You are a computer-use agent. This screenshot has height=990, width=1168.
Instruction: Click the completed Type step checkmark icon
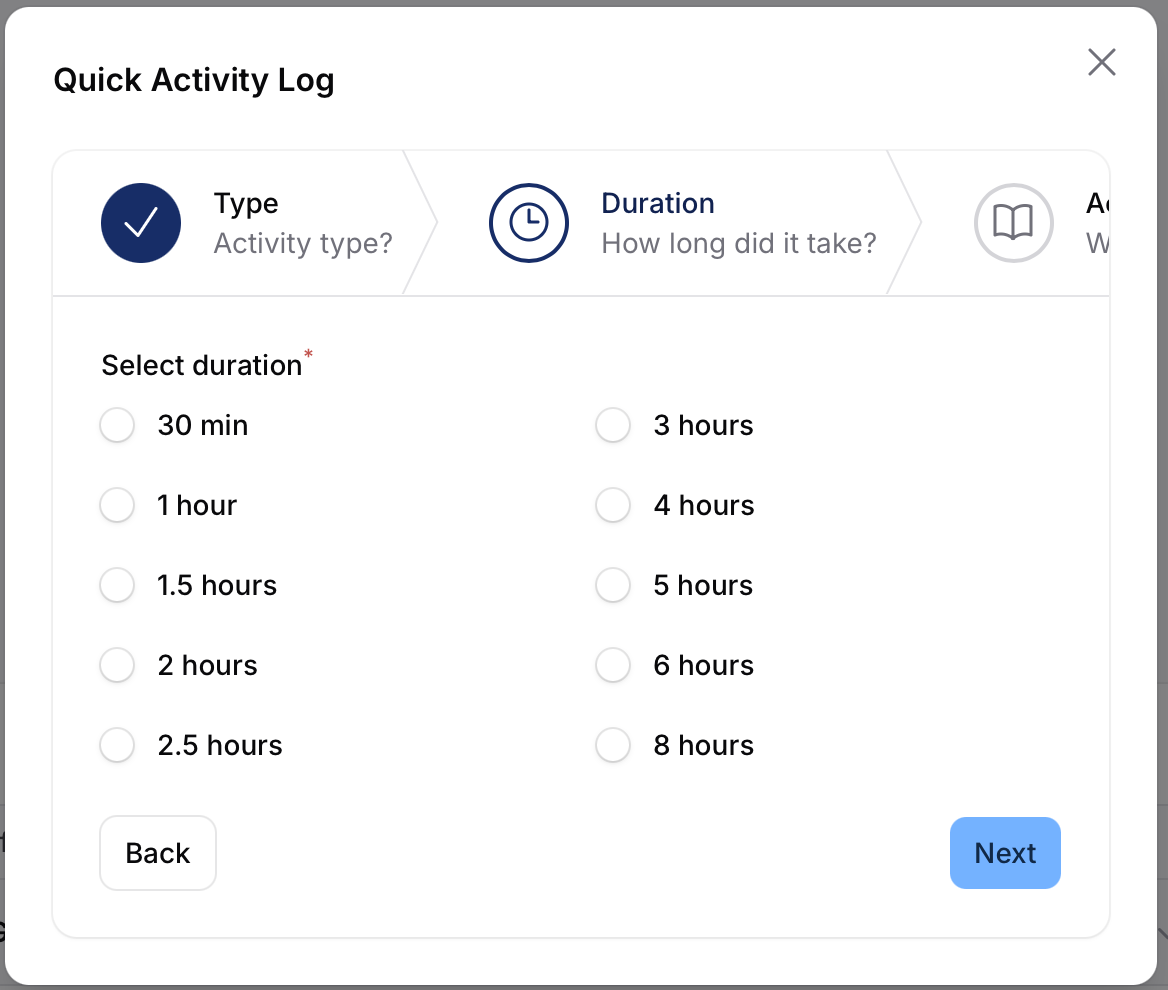point(141,223)
